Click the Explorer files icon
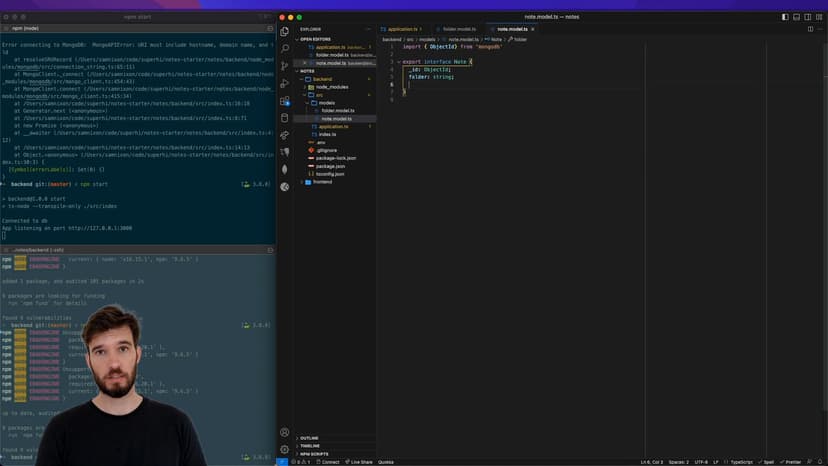Screen dimensions: 828x466 pos(285,31)
